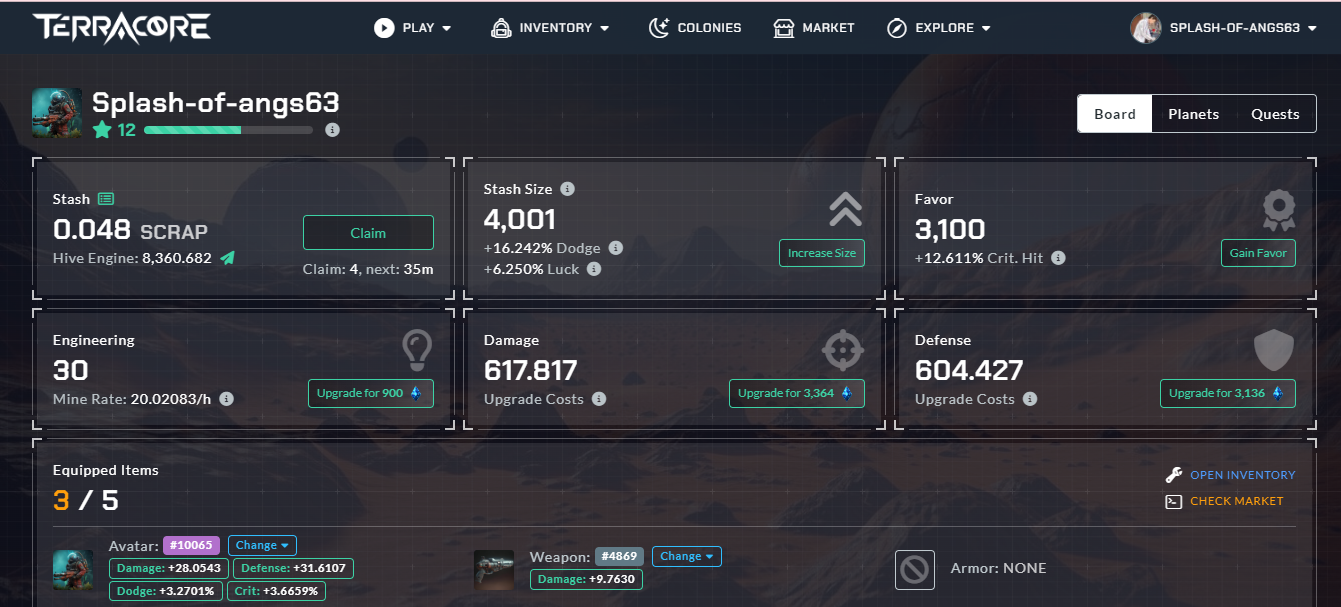This screenshot has width=1341, height=607.
Task: Show Defense Upgrade Costs info
Action: [1030, 399]
